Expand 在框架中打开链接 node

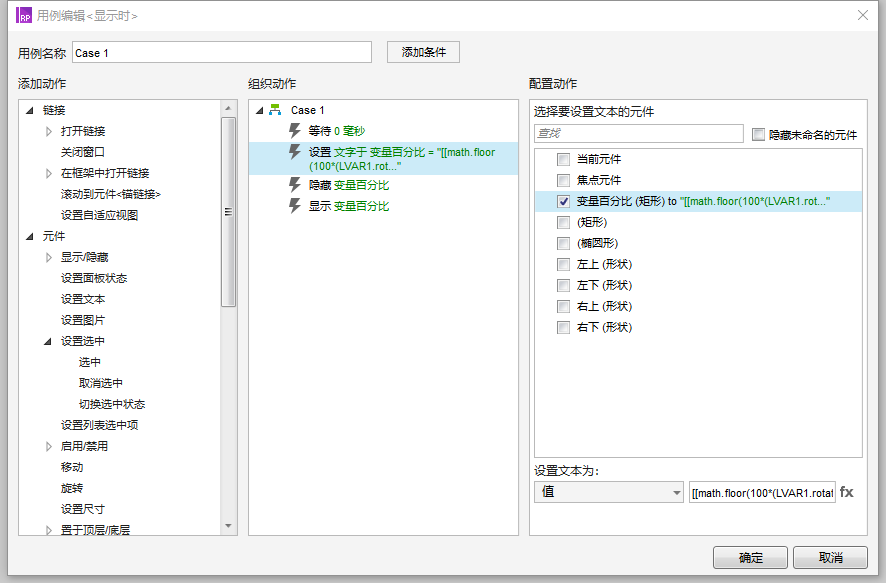pyautogui.click(x=49, y=173)
